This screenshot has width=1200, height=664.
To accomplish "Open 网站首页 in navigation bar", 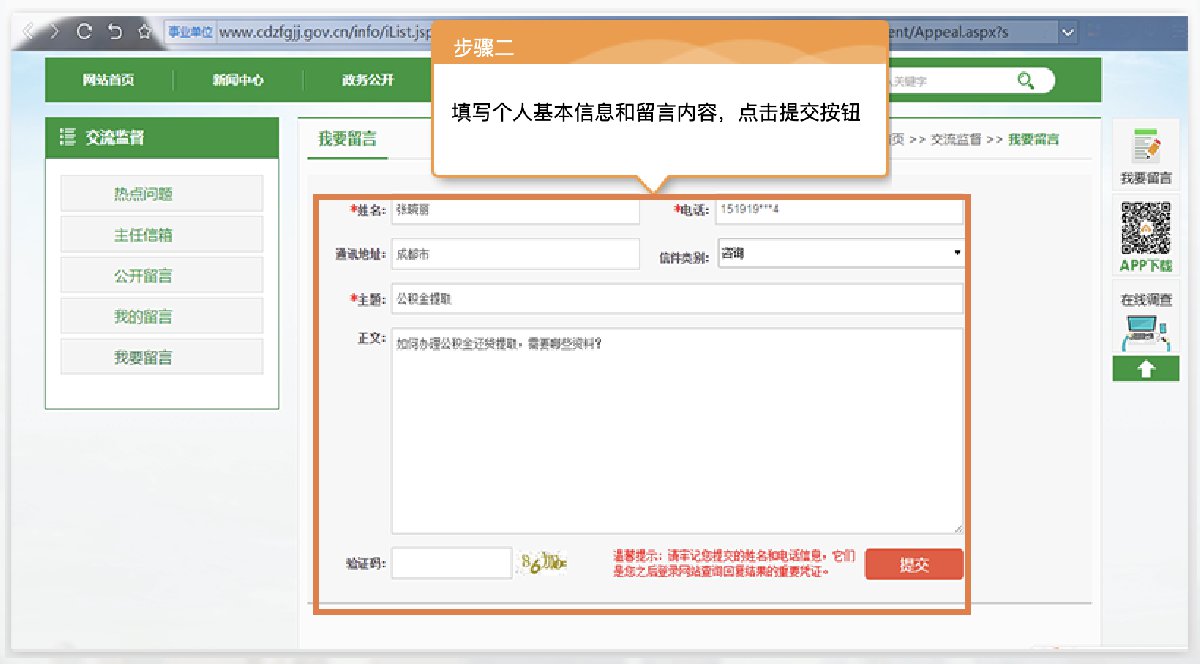I will [x=108, y=81].
